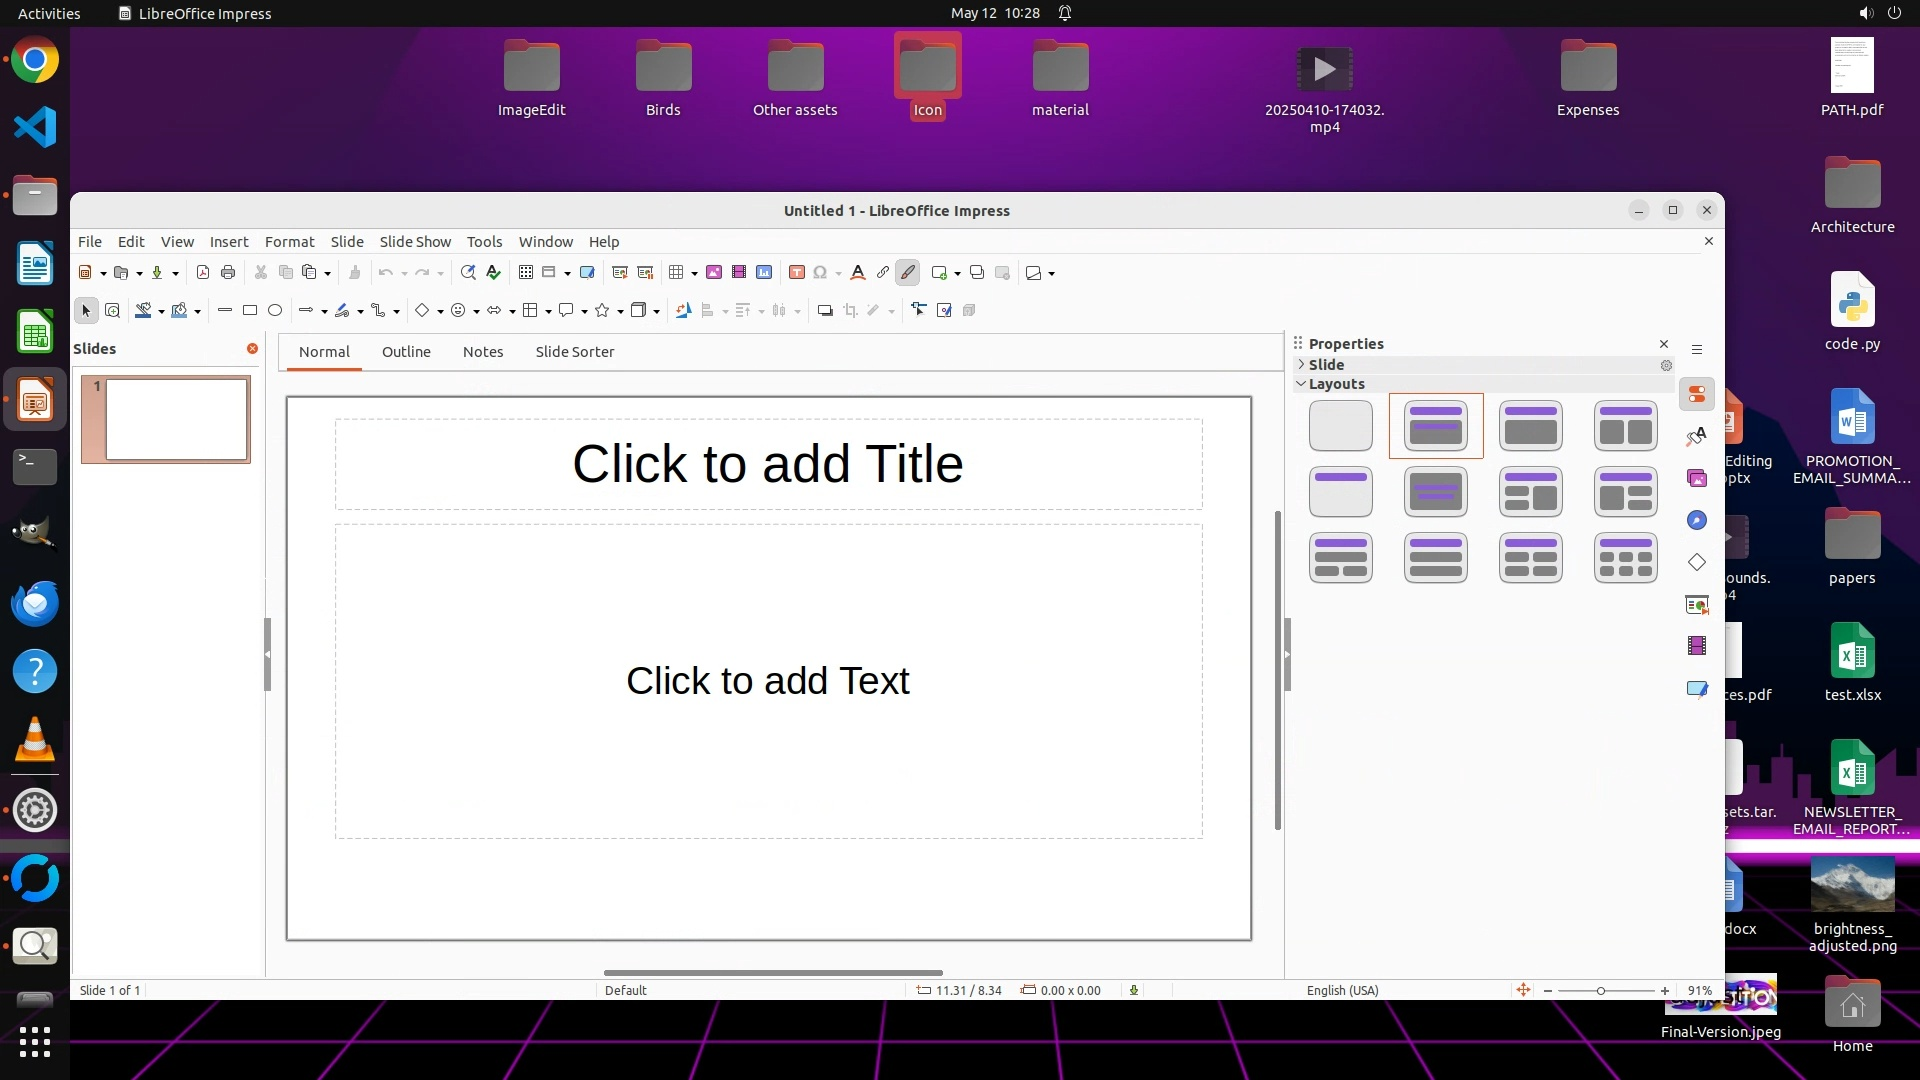Viewport: 1920px width, 1080px height.
Task: Switch to the Slide Sorter tab
Action: click(x=574, y=352)
